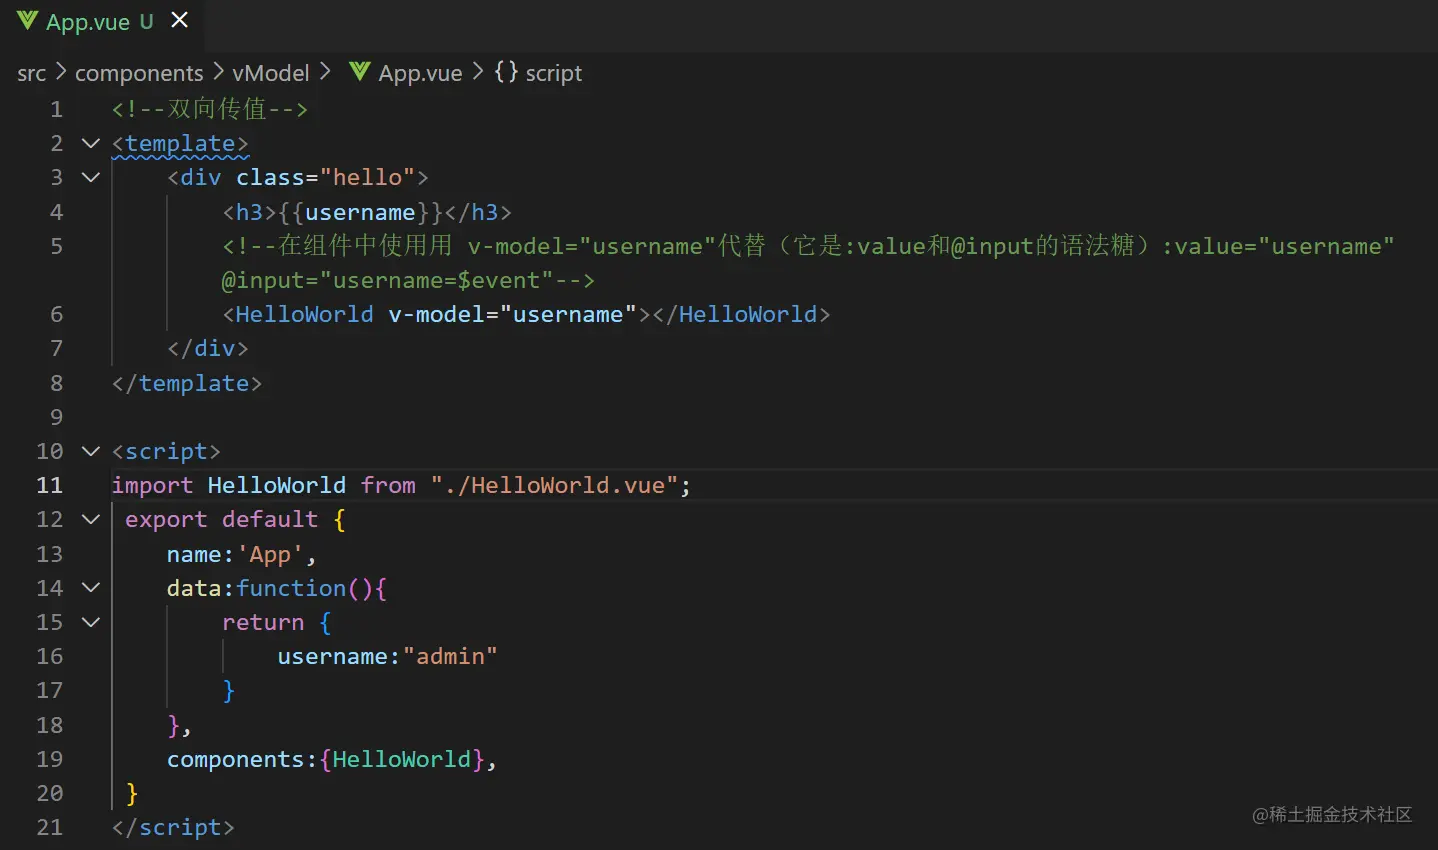Close the App.vue editor tab
This screenshot has height=850, width=1438.
click(180, 20)
